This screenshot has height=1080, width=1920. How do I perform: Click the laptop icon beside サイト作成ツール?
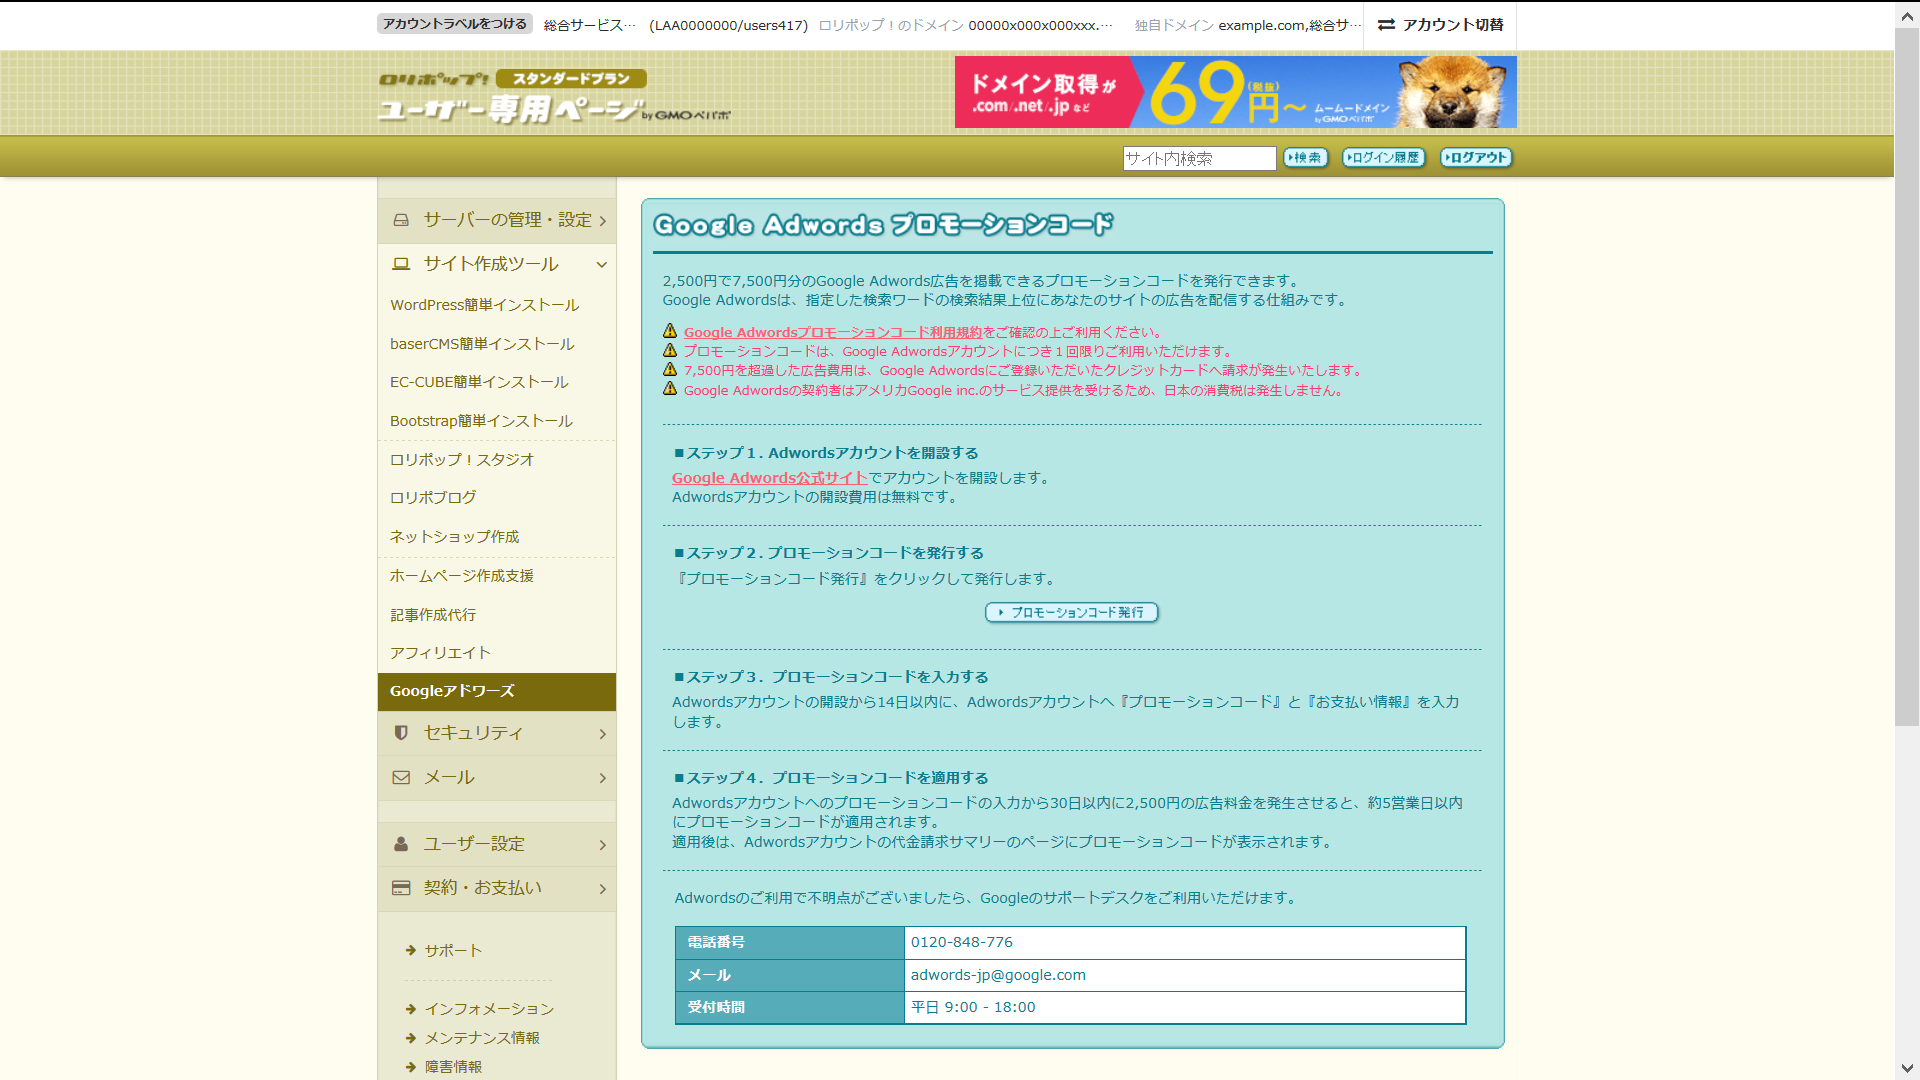(401, 264)
